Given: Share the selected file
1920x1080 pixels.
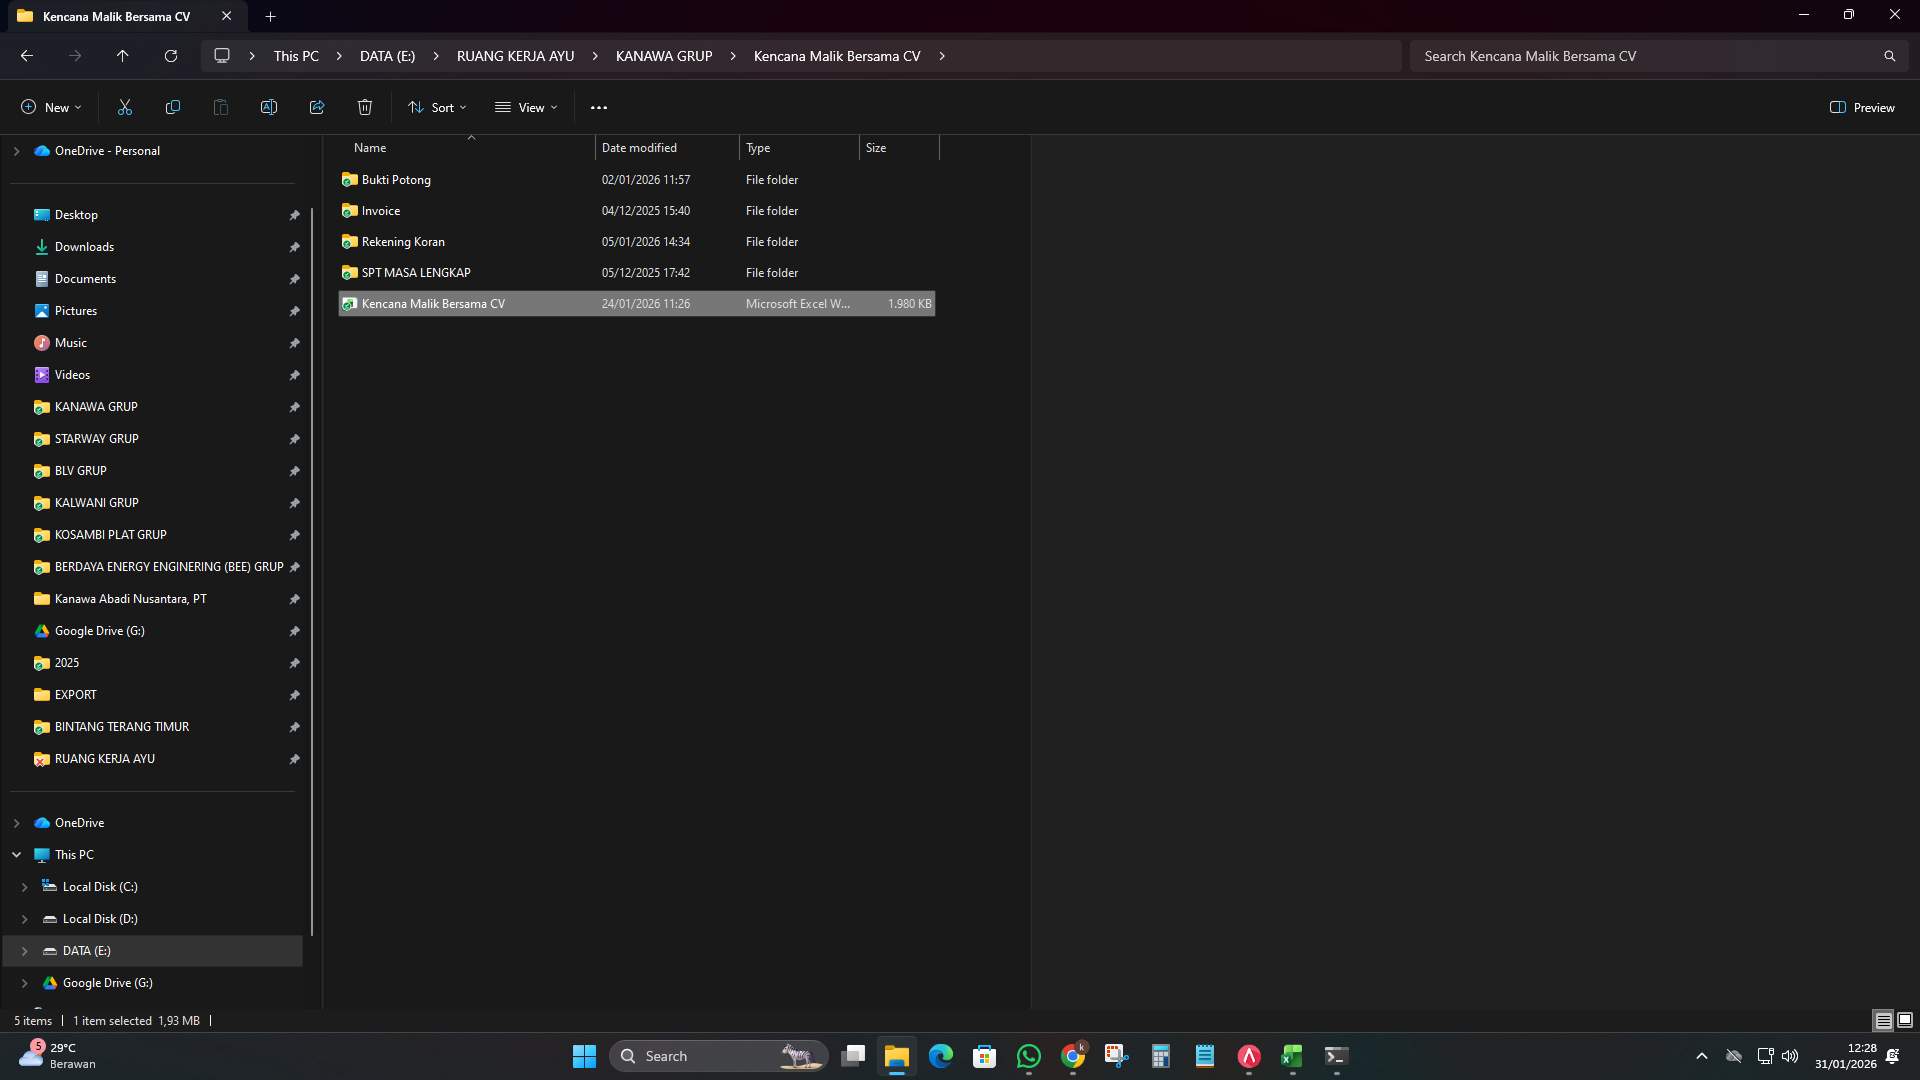Looking at the screenshot, I should [x=316, y=107].
